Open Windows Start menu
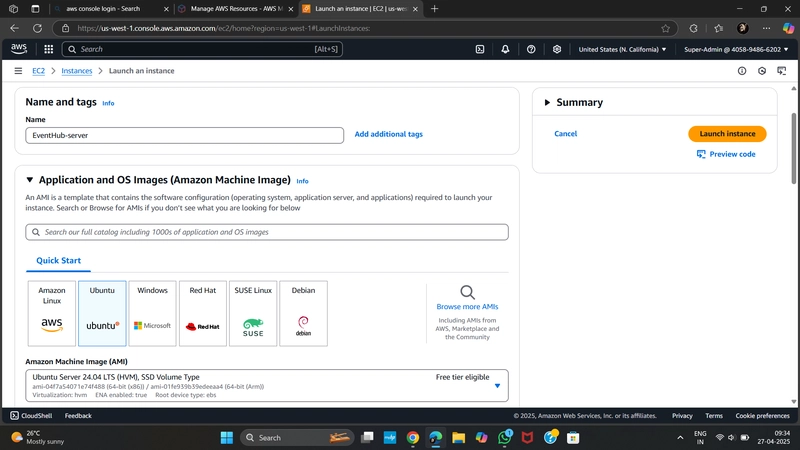 pos(227,437)
